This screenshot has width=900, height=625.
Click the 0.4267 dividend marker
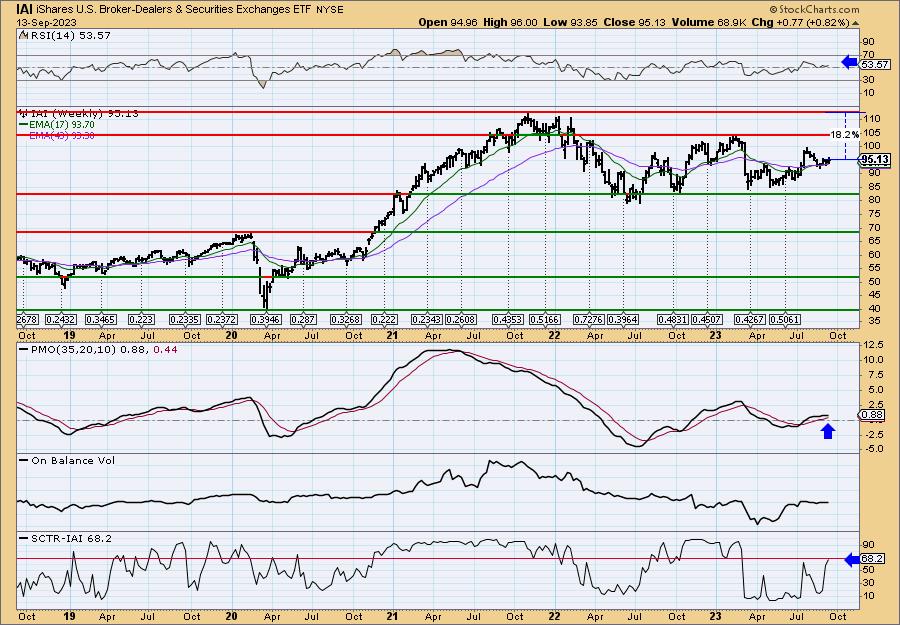click(x=751, y=319)
